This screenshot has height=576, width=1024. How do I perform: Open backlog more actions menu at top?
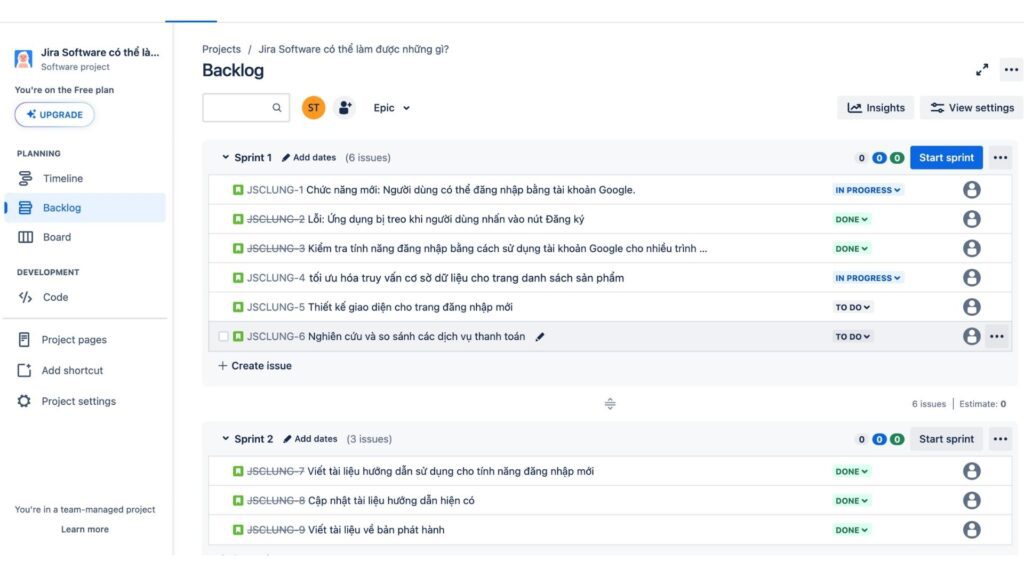coord(1011,70)
